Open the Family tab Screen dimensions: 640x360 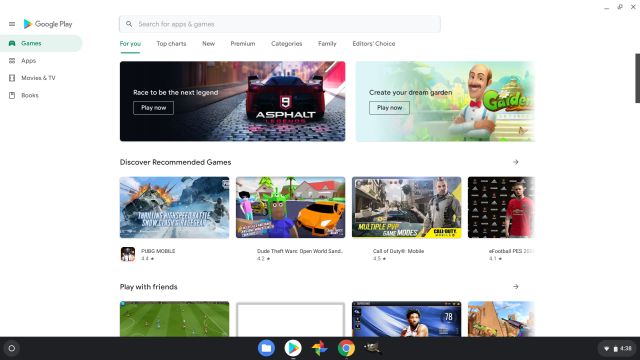tap(327, 44)
